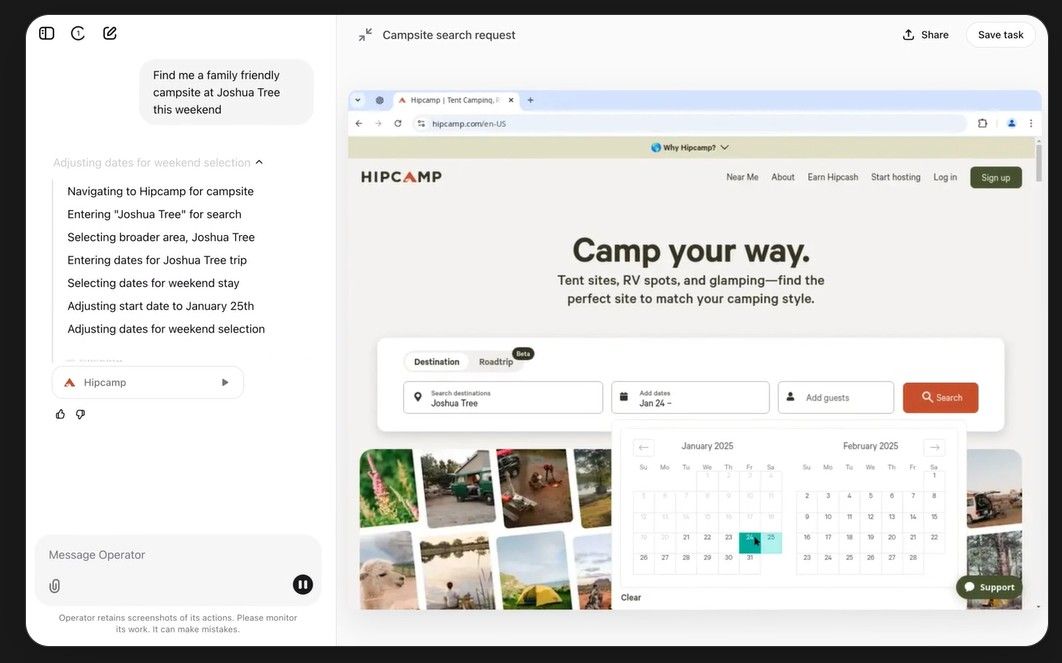
Task: Open Near Me link
Action: [x=742, y=177]
